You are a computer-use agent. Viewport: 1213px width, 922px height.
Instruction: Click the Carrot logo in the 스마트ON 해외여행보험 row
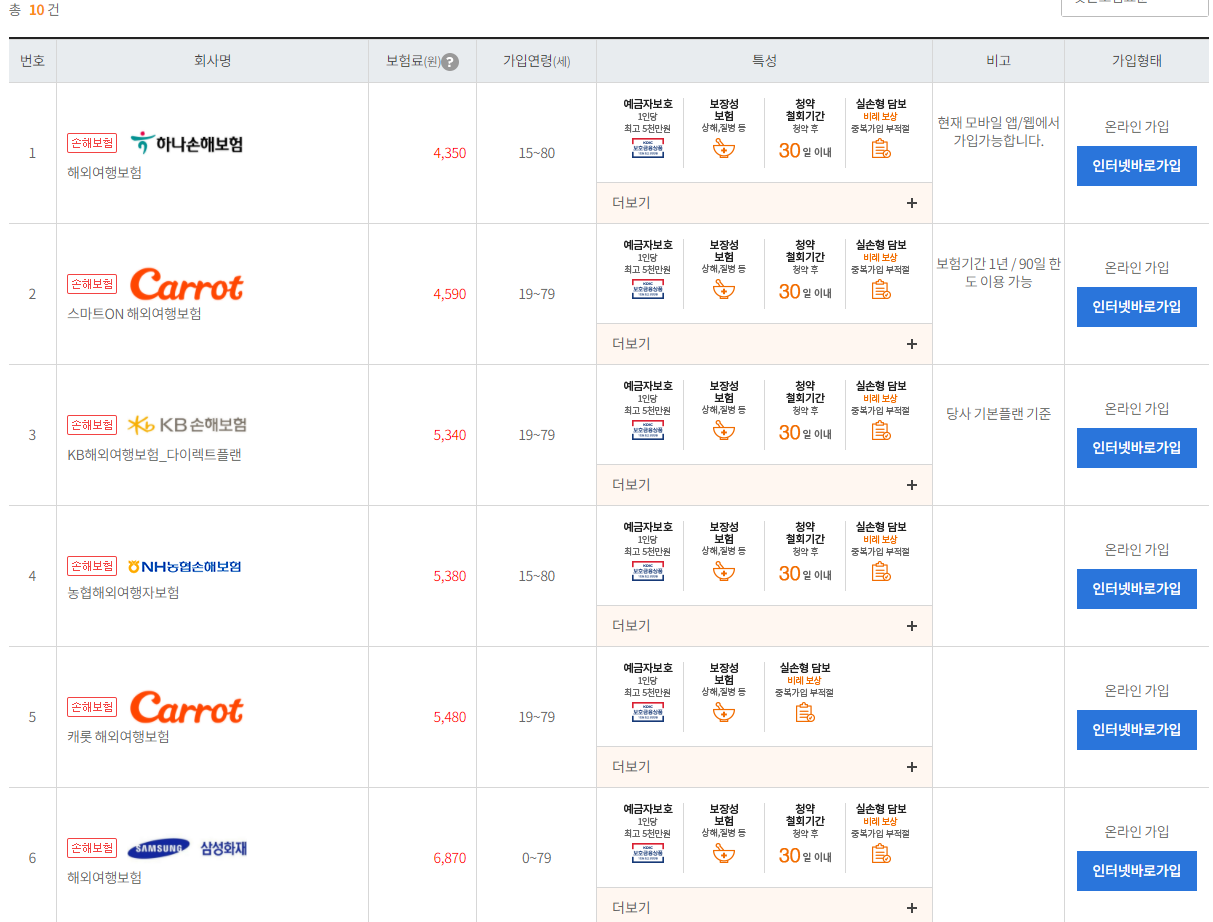coord(186,284)
